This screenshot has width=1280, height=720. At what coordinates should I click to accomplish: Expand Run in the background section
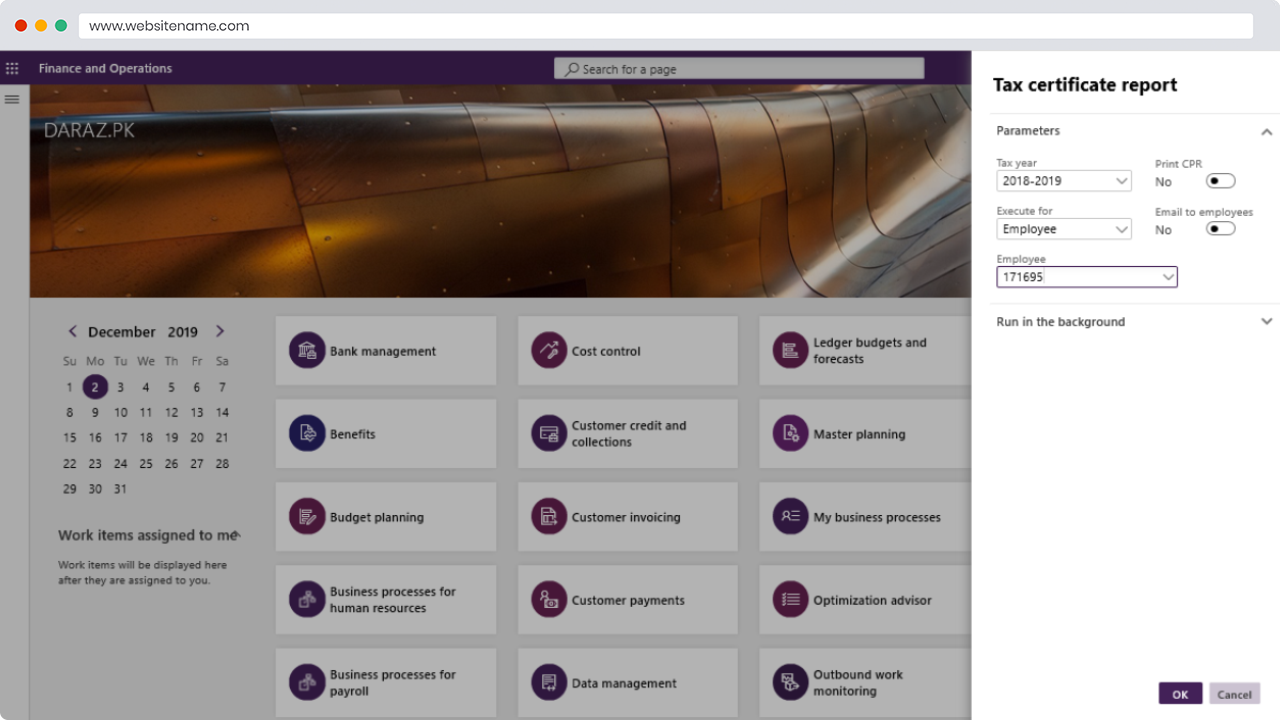1266,322
